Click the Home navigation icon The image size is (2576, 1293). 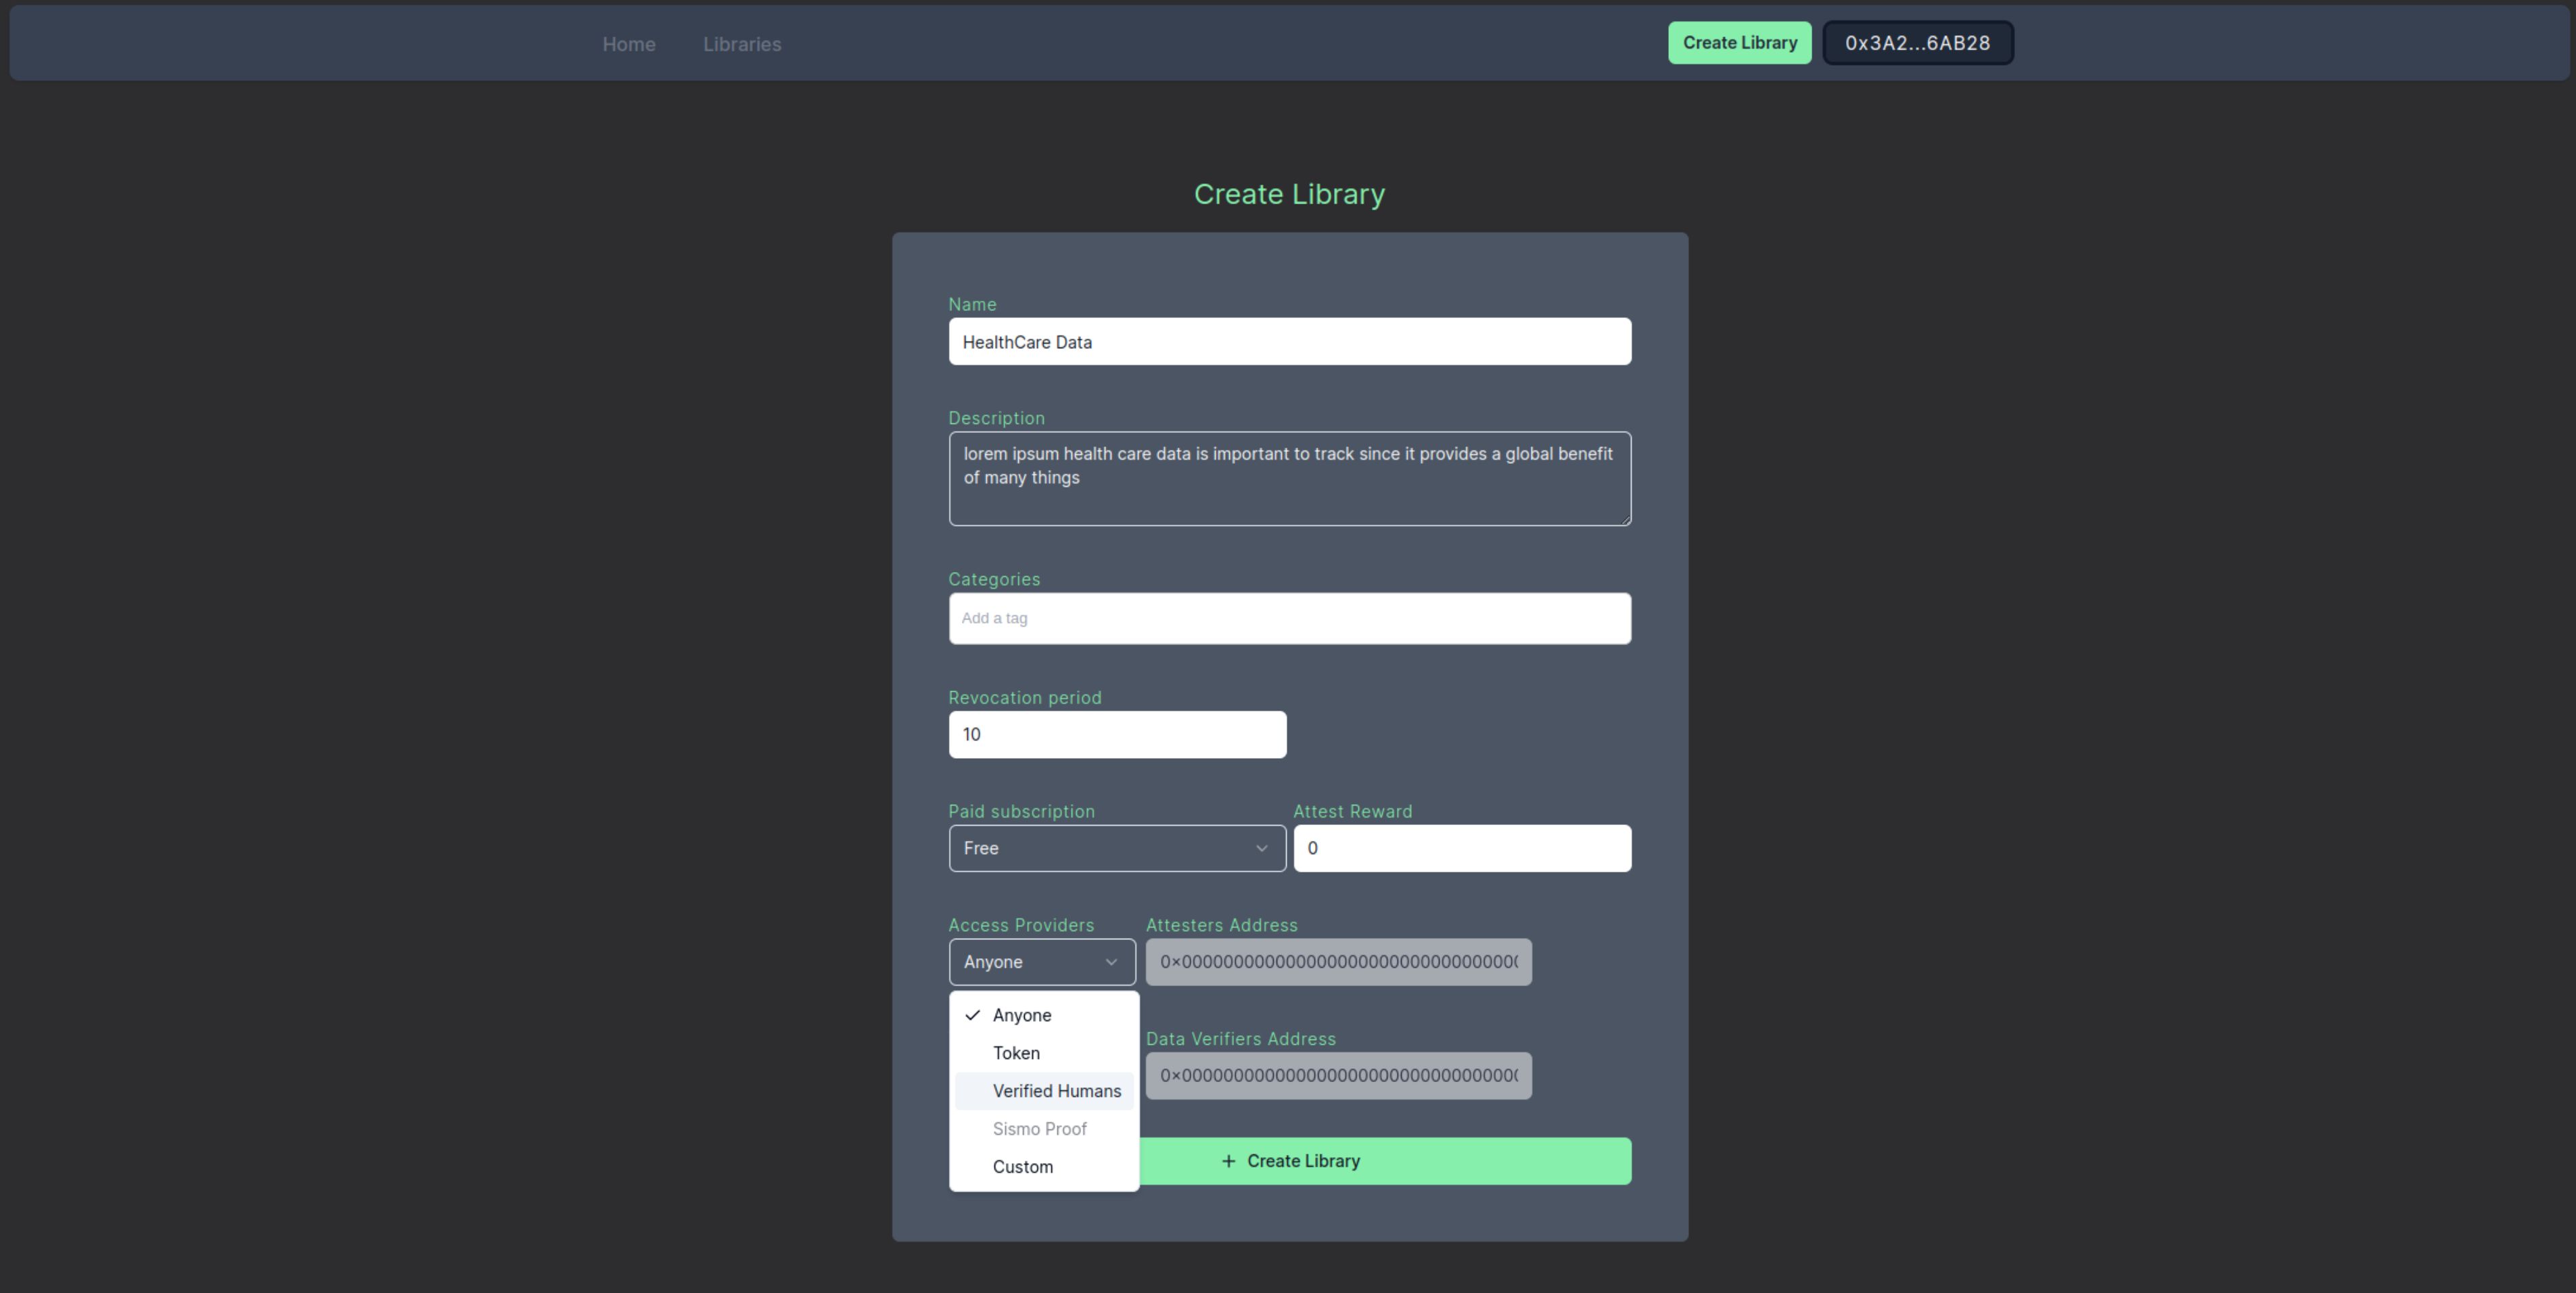(x=628, y=41)
